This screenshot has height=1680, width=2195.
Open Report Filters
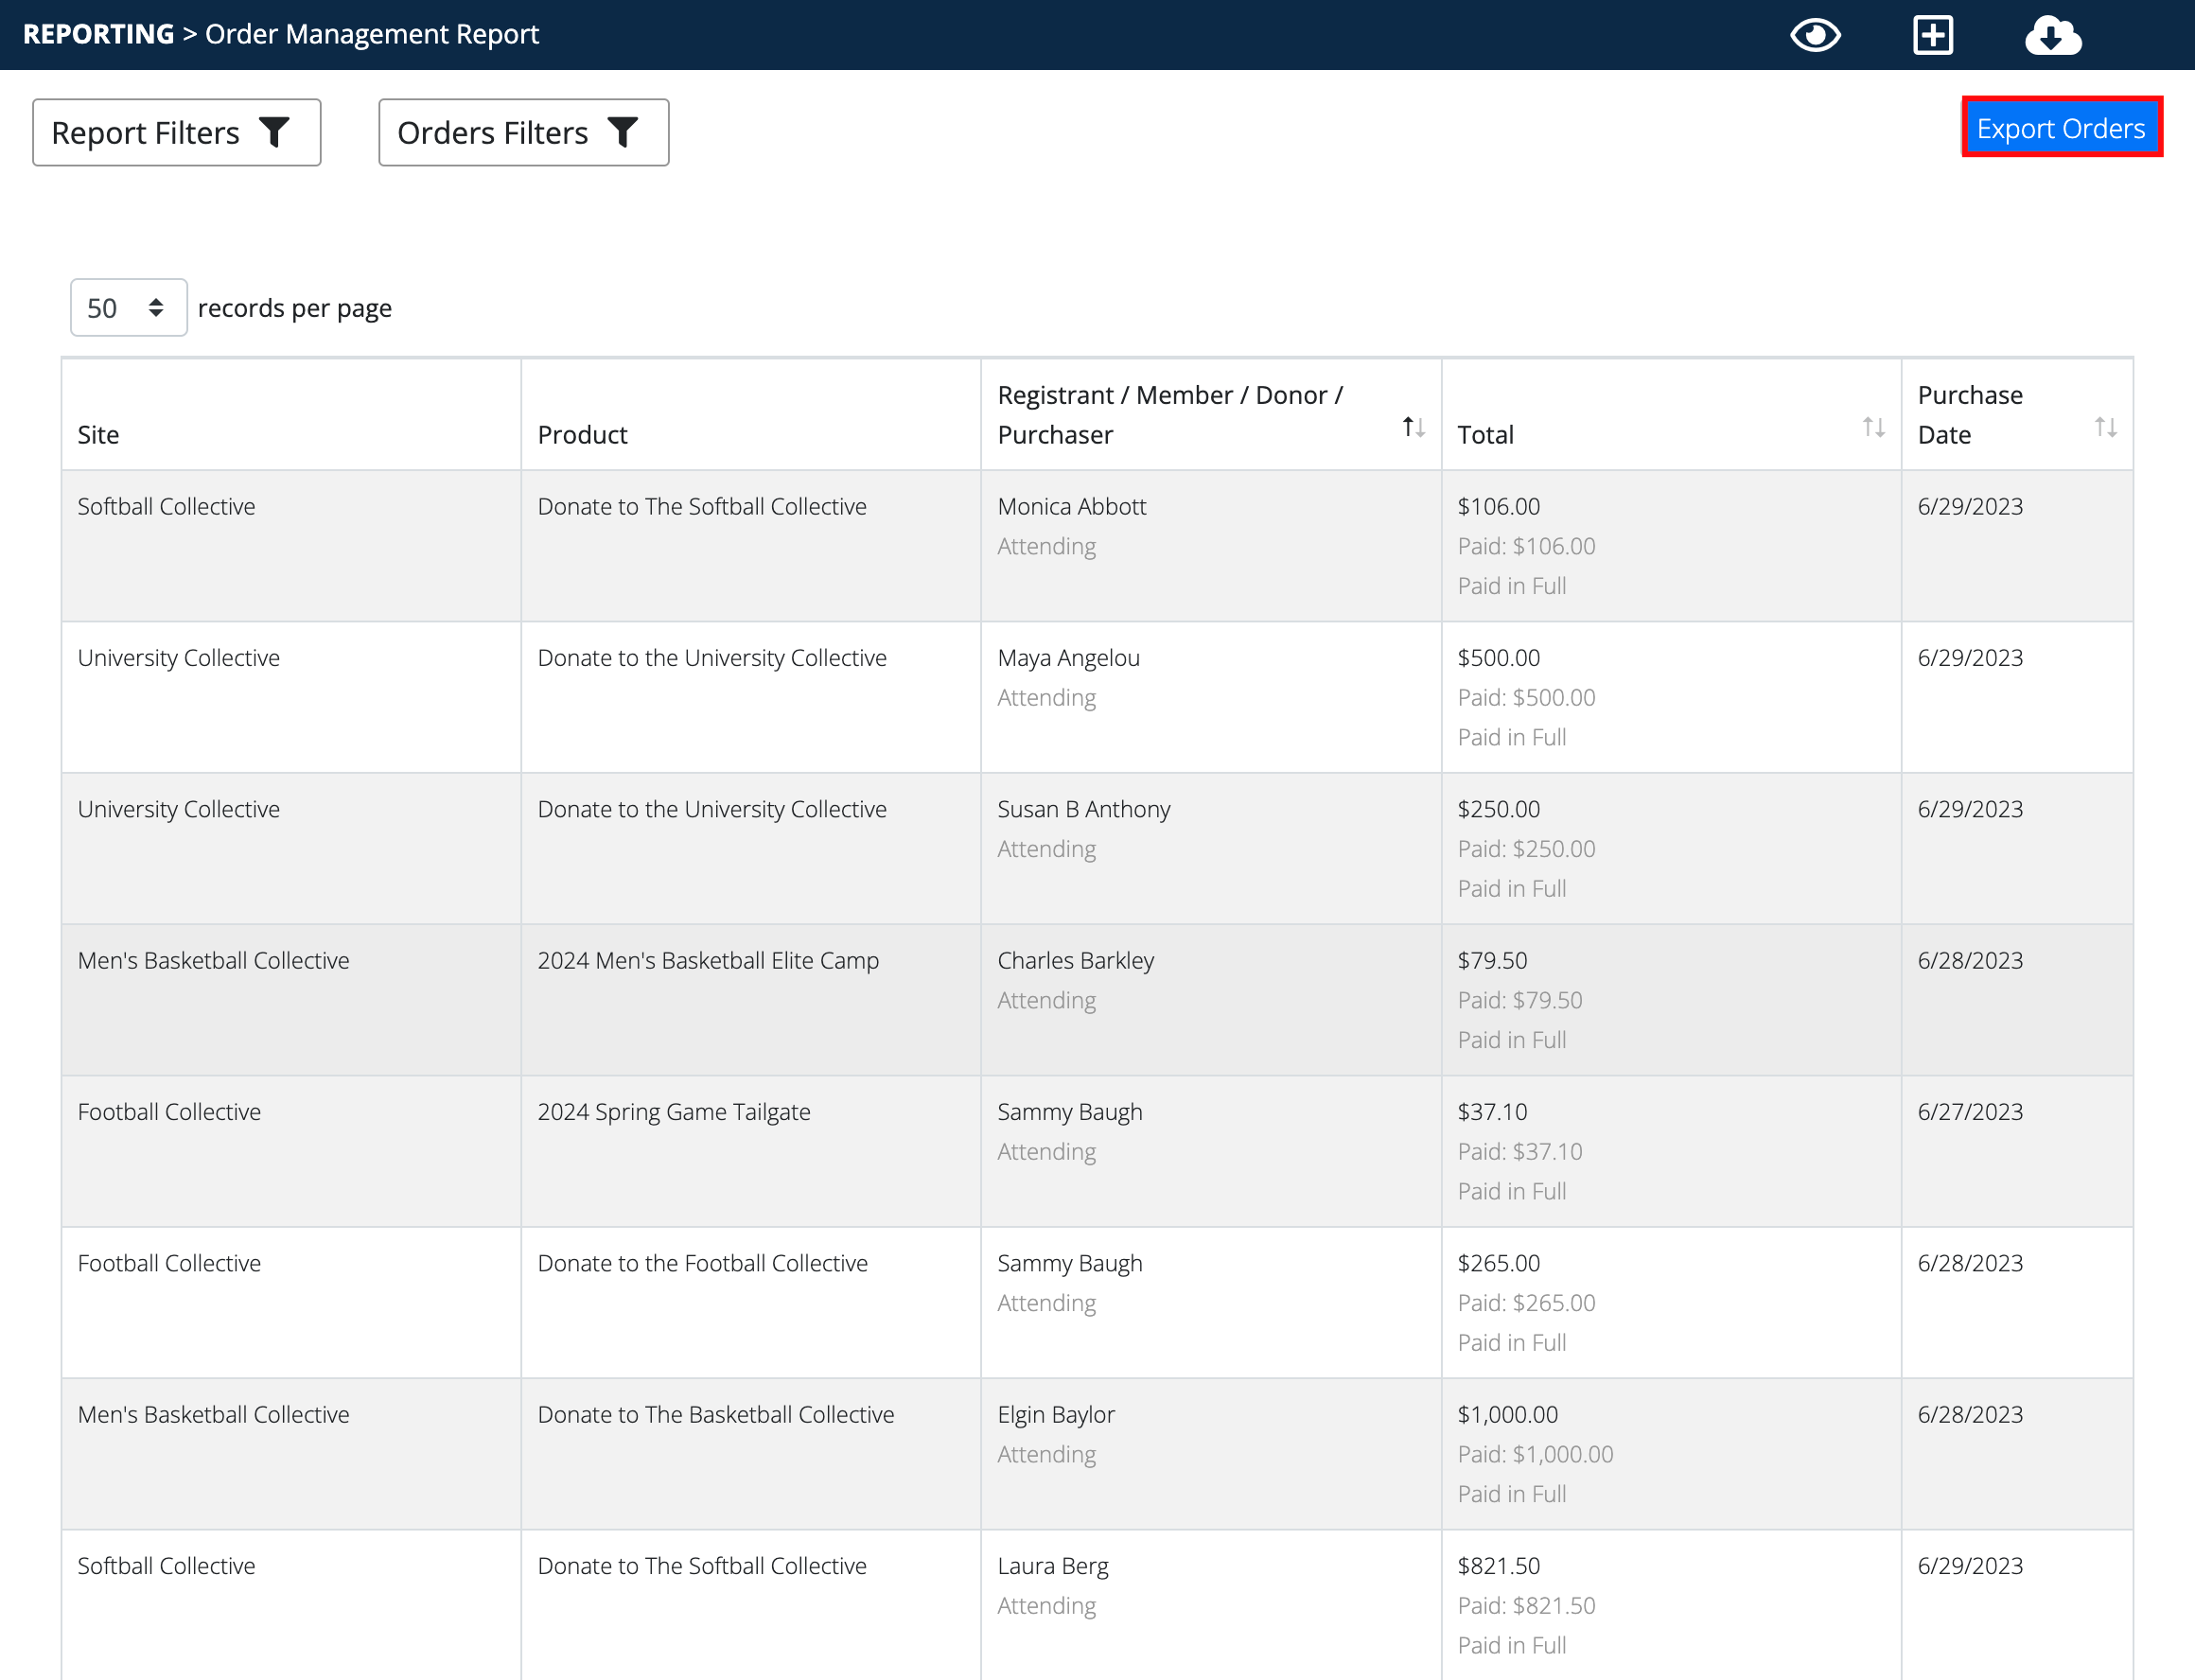click(x=176, y=131)
